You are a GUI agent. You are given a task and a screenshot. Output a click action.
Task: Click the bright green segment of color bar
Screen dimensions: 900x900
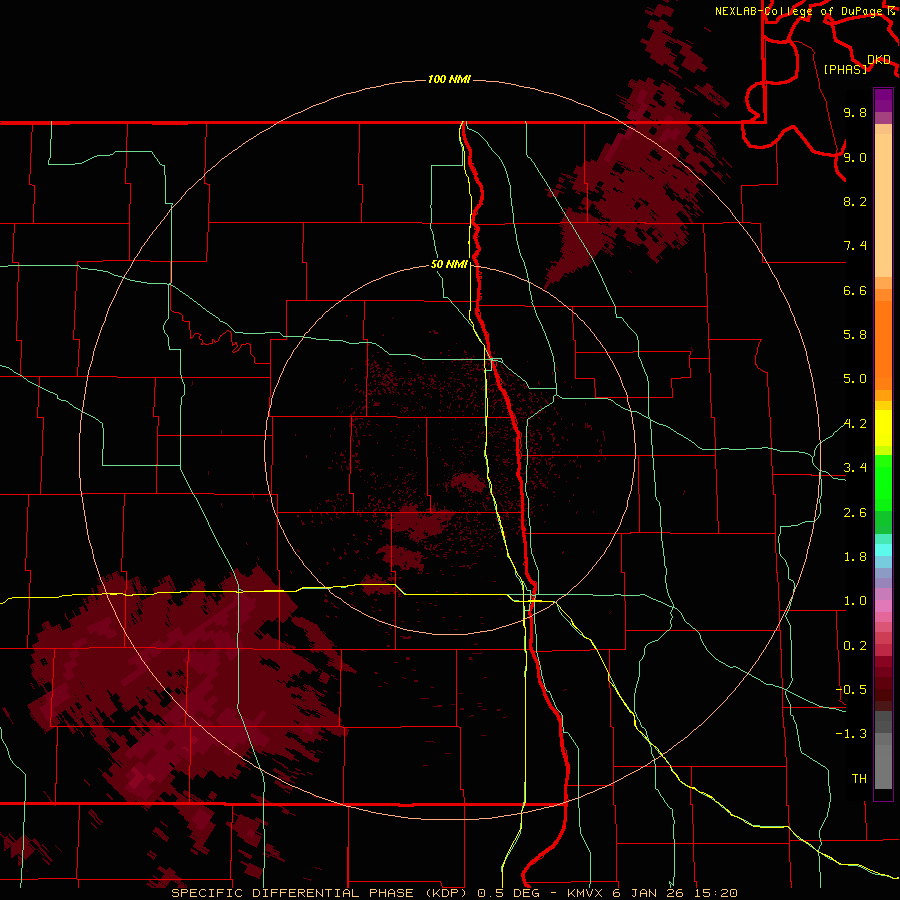click(x=883, y=482)
